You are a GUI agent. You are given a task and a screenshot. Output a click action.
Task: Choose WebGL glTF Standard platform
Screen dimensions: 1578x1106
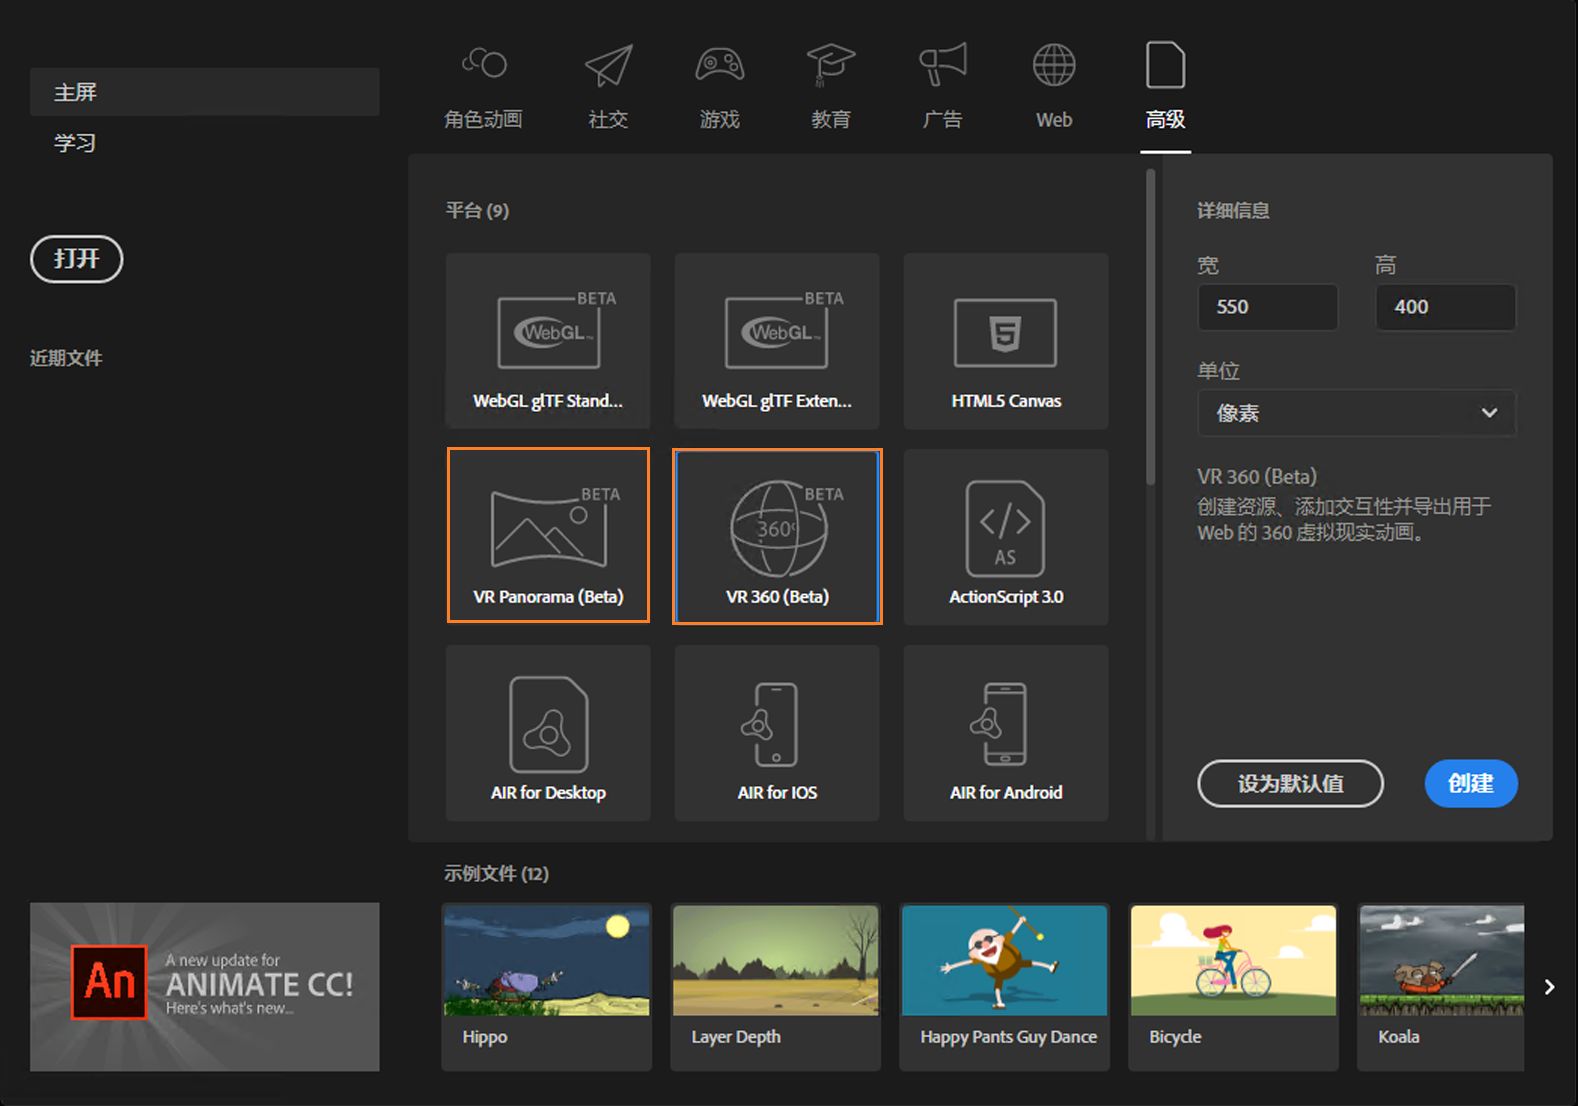[x=548, y=341]
